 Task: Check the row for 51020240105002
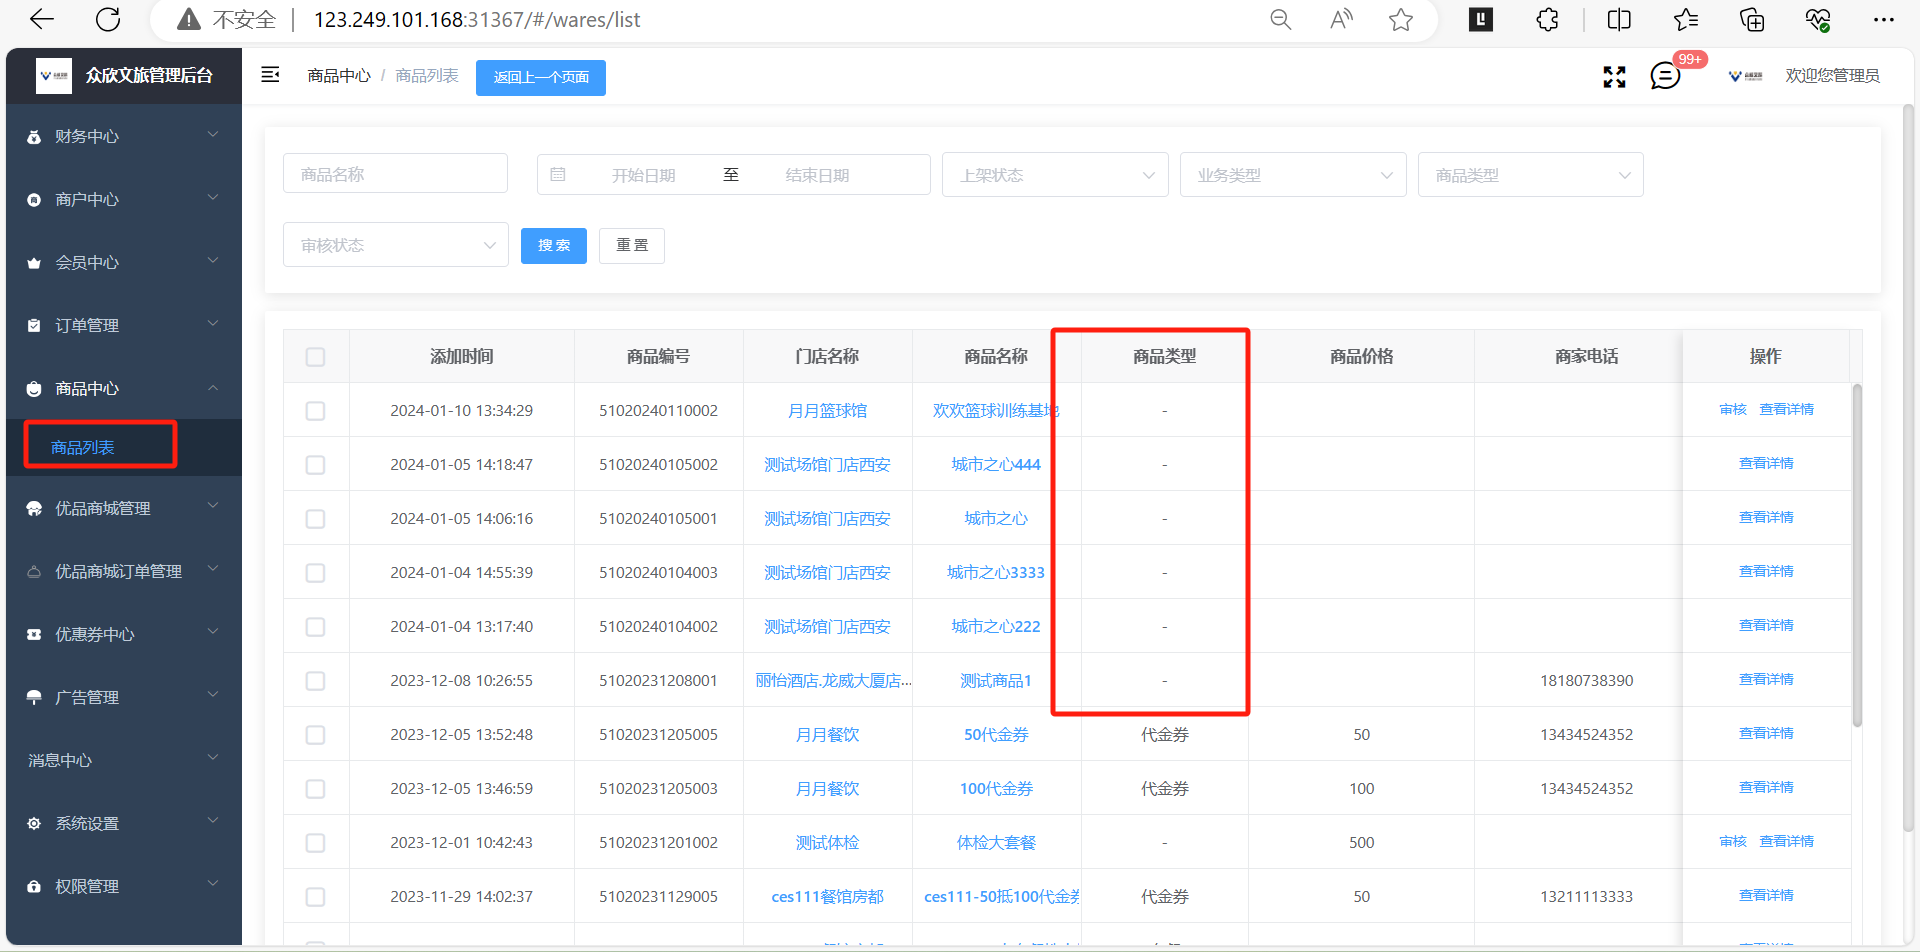pyautogui.click(x=315, y=465)
